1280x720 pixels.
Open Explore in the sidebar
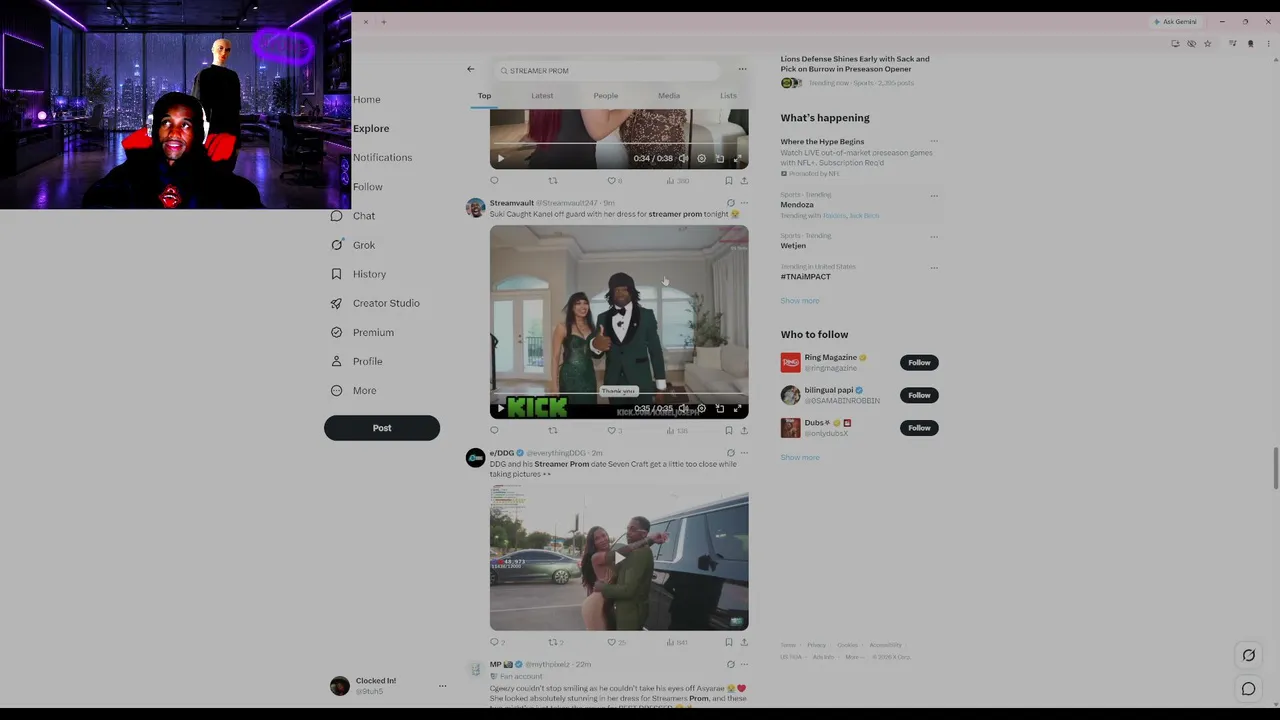pos(371,128)
